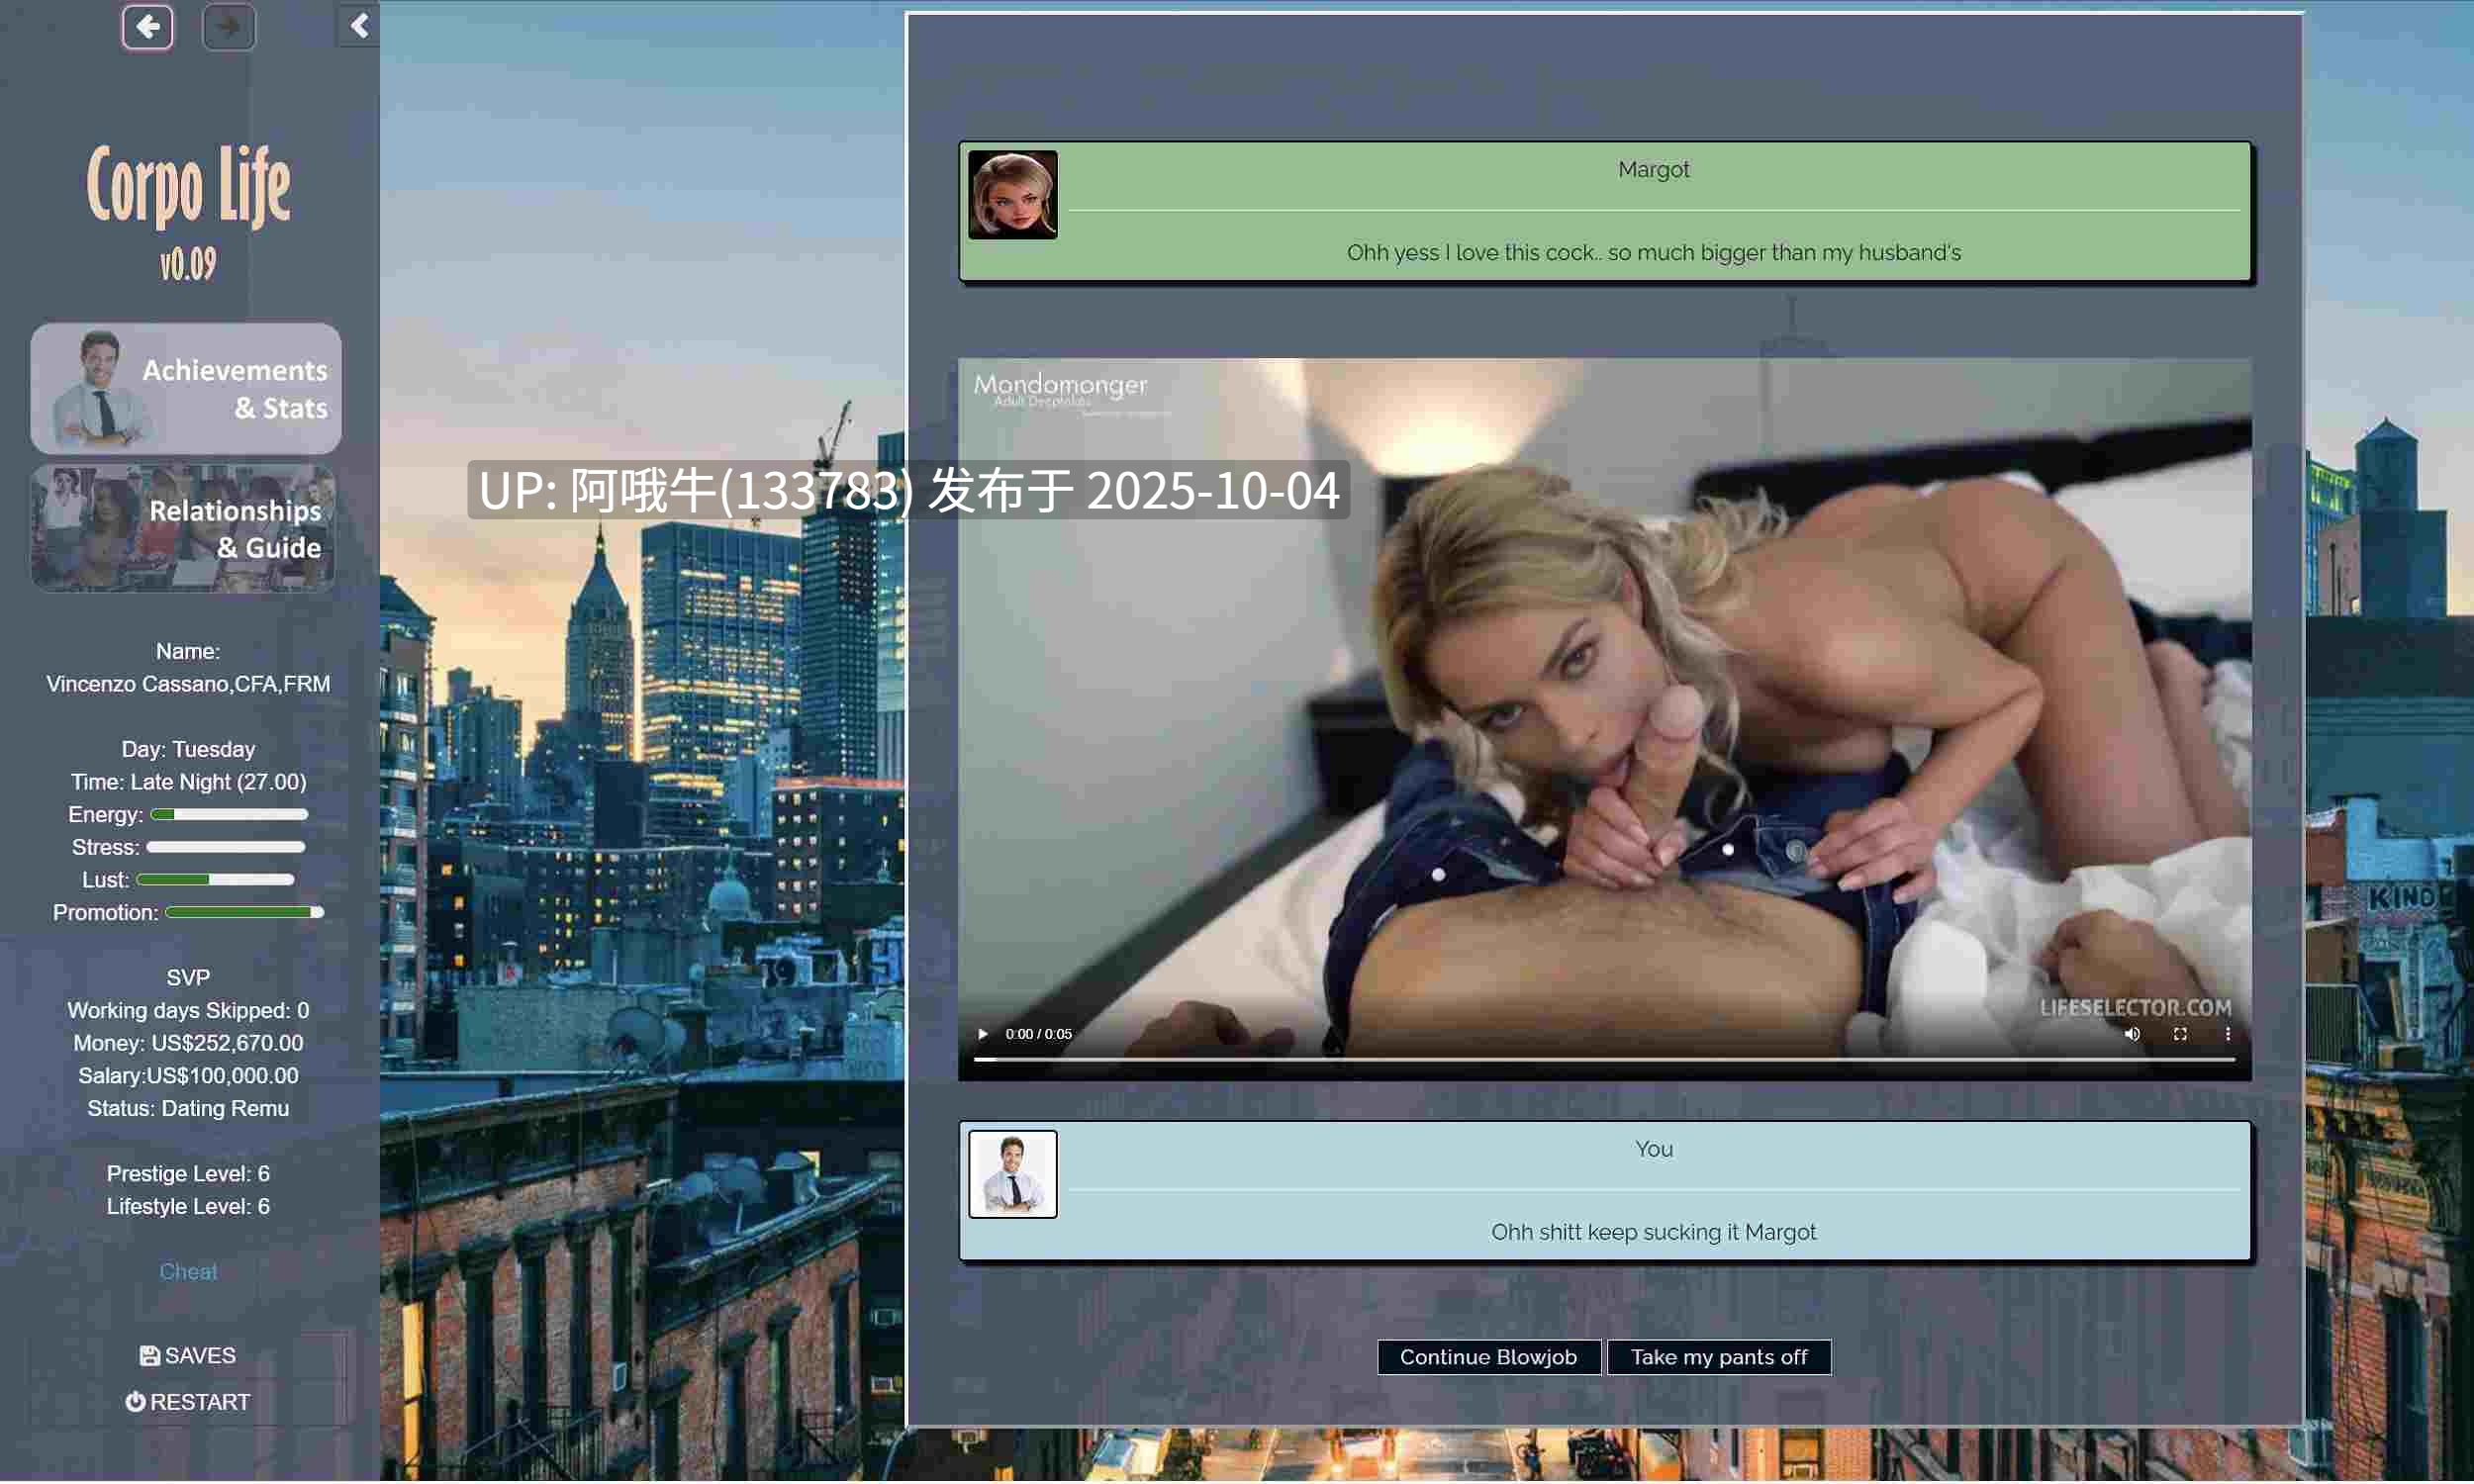Click 'Time: Late Night (27.00)'

(188, 782)
